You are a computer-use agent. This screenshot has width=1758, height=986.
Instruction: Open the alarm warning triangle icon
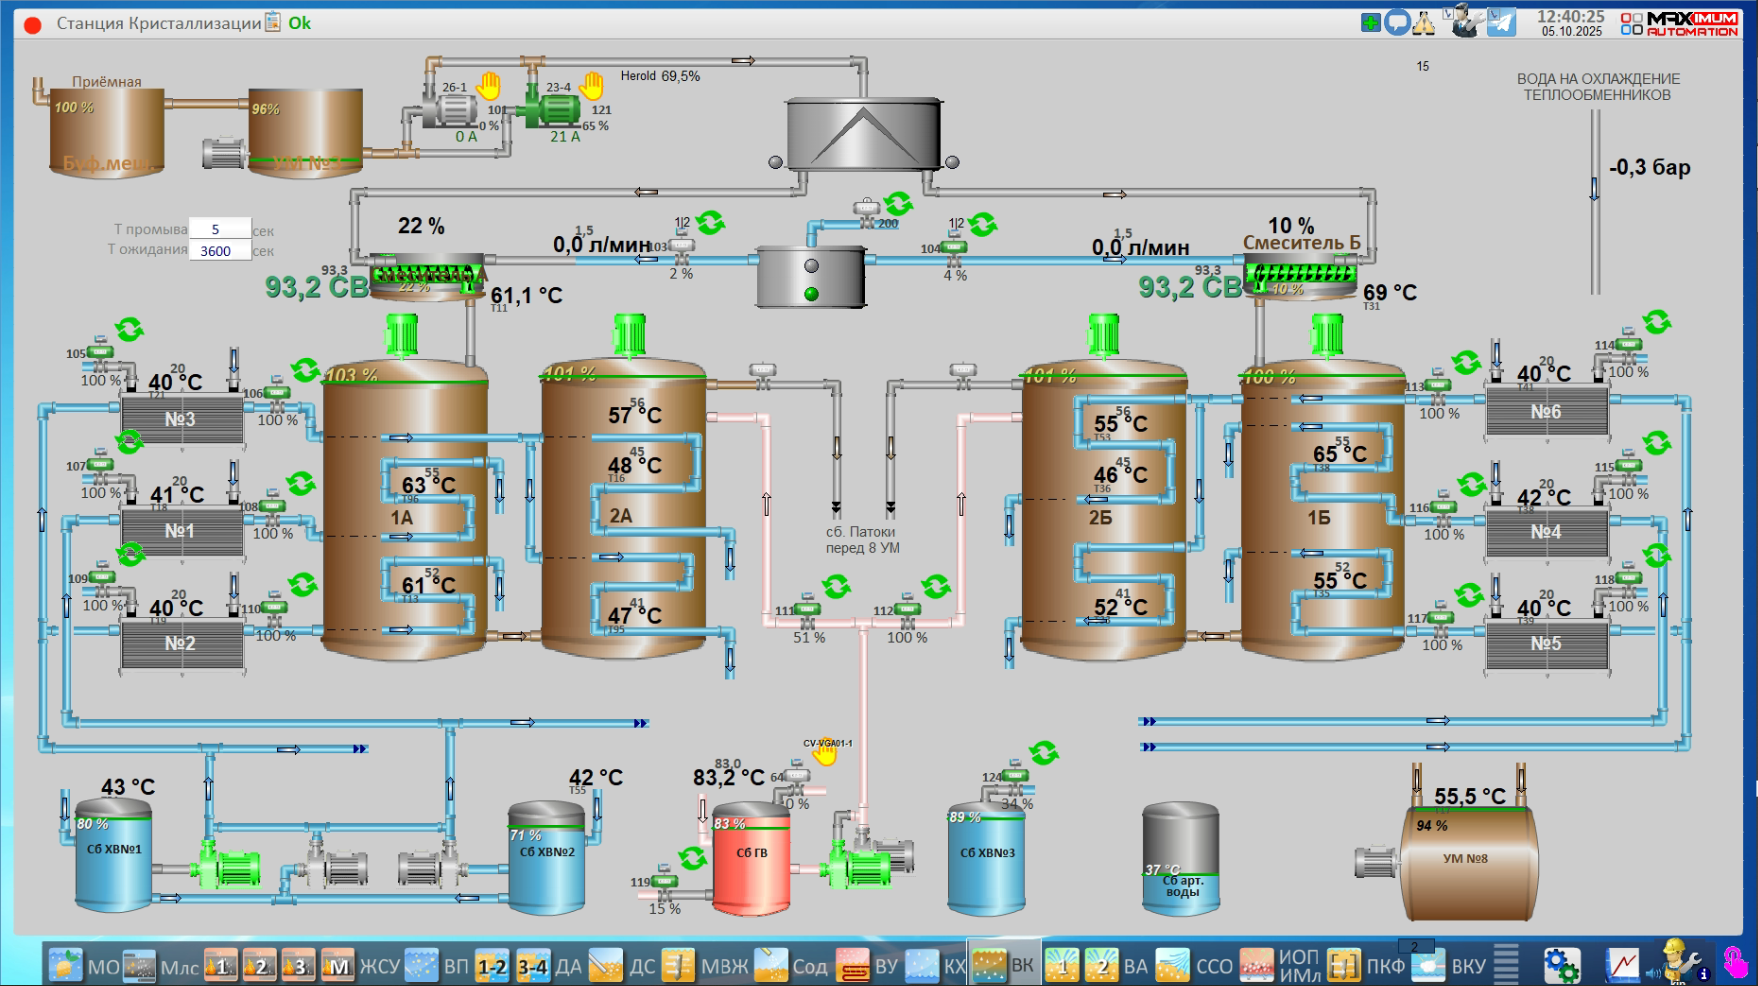tap(1423, 22)
